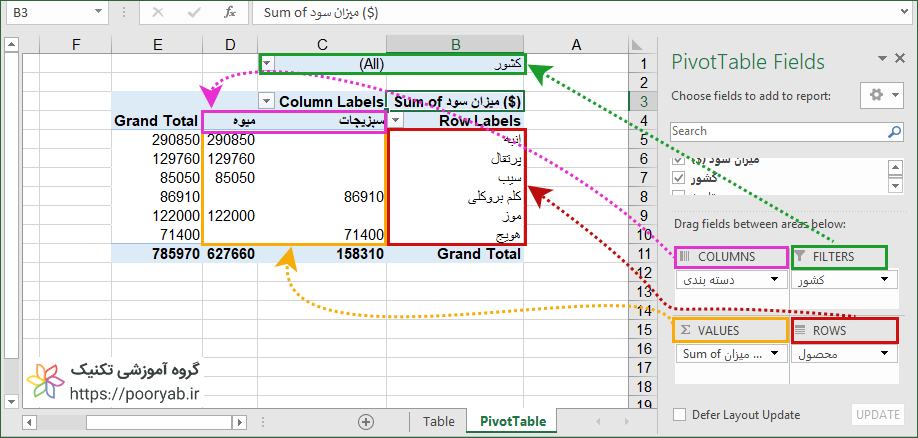Click the 71400 value in column C

click(363, 235)
